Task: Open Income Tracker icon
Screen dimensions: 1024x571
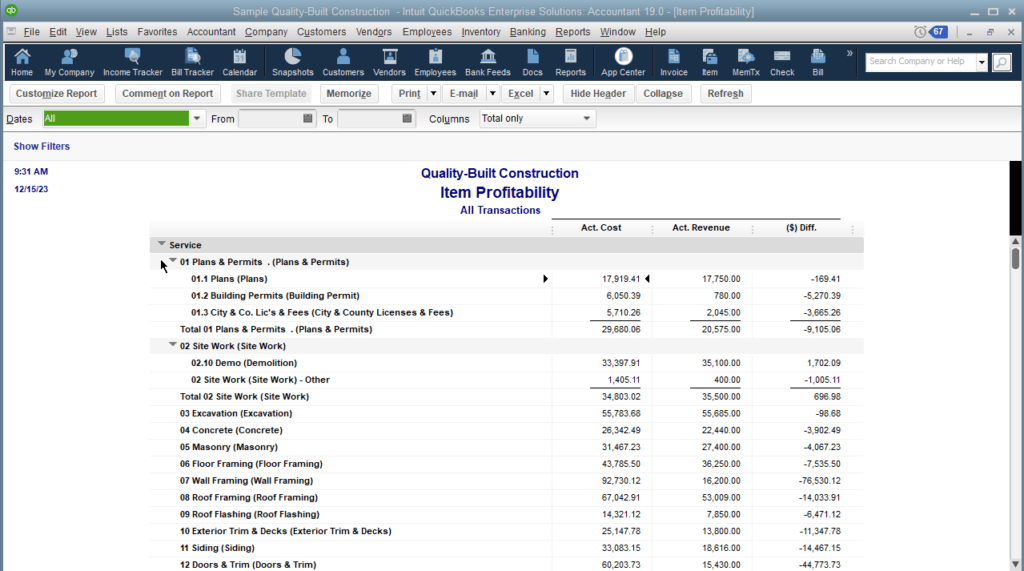Action: tap(133, 62)
